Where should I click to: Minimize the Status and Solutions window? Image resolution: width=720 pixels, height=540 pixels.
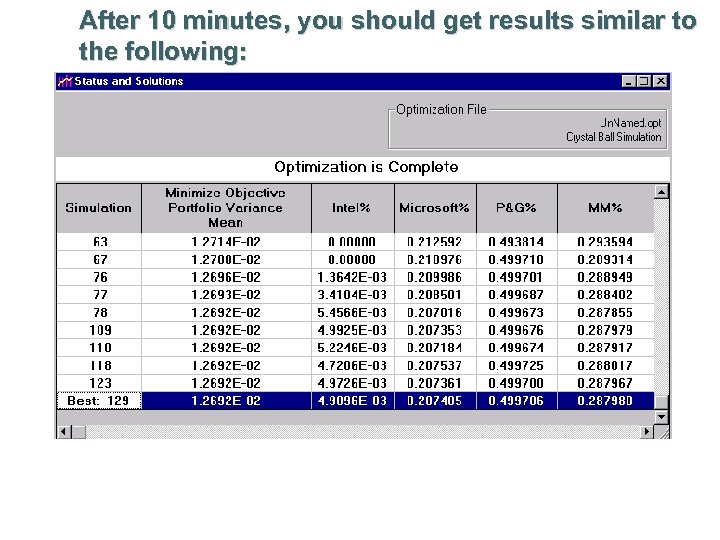click(x=629, y=81)
